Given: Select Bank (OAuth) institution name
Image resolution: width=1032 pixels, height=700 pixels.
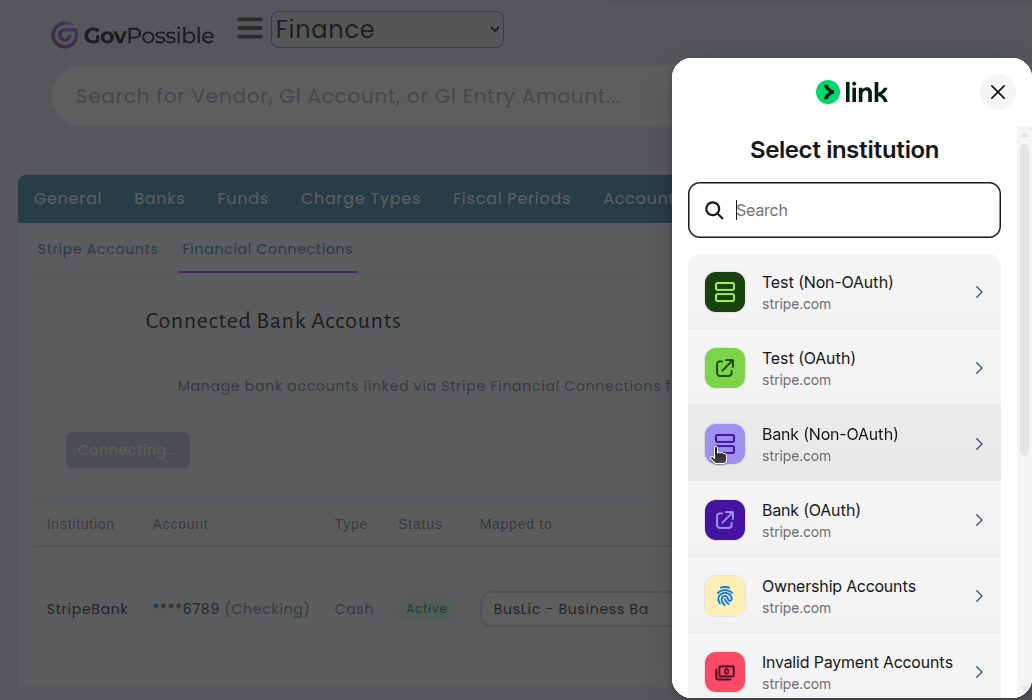Looking at the screenshot, I should coord(811,511).
